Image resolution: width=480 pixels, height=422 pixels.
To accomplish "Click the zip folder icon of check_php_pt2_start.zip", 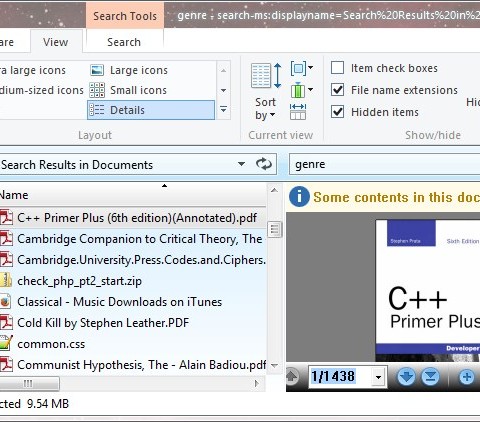I will 6,281.
